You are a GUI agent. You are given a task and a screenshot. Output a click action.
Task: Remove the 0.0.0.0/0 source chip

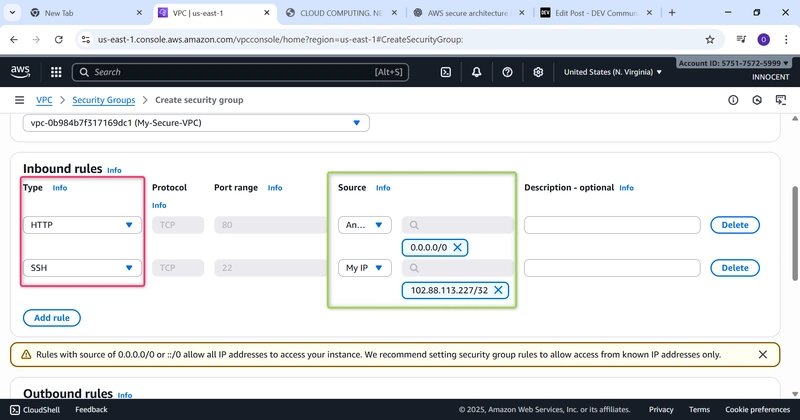coord(458,247)
